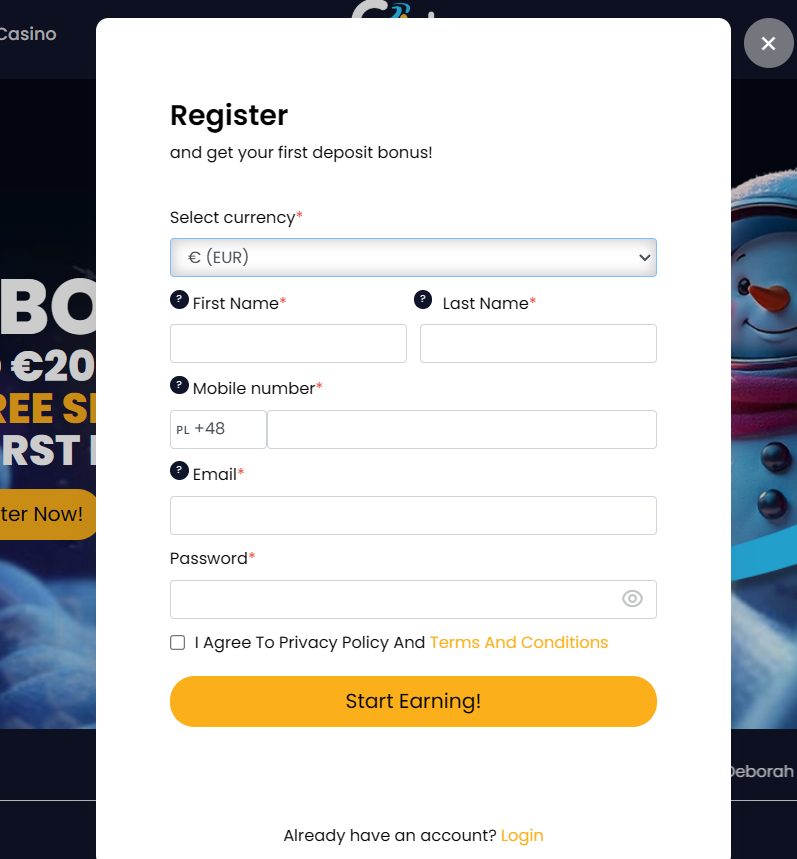Click the Start Earning! button

click(413, 701)
